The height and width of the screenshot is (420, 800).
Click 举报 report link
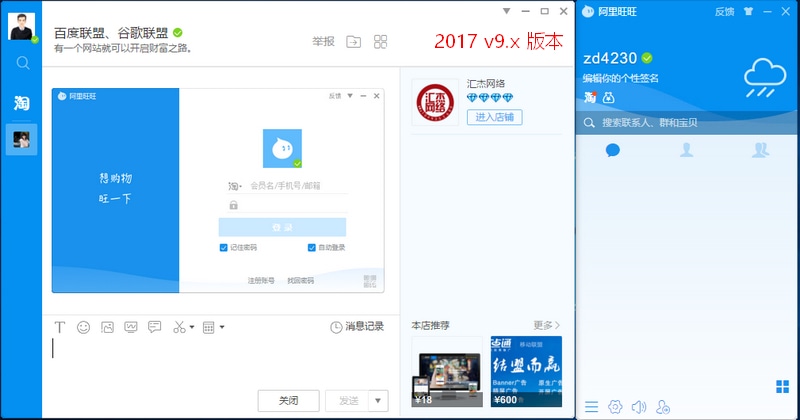(323, 42)
